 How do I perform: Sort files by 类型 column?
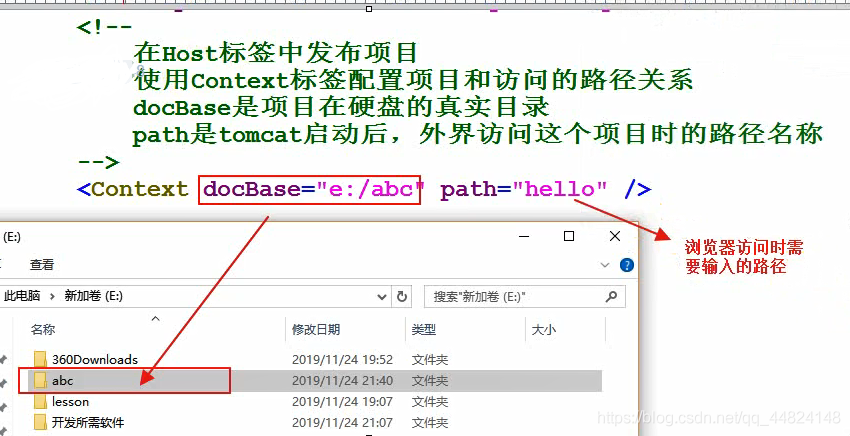423,330
